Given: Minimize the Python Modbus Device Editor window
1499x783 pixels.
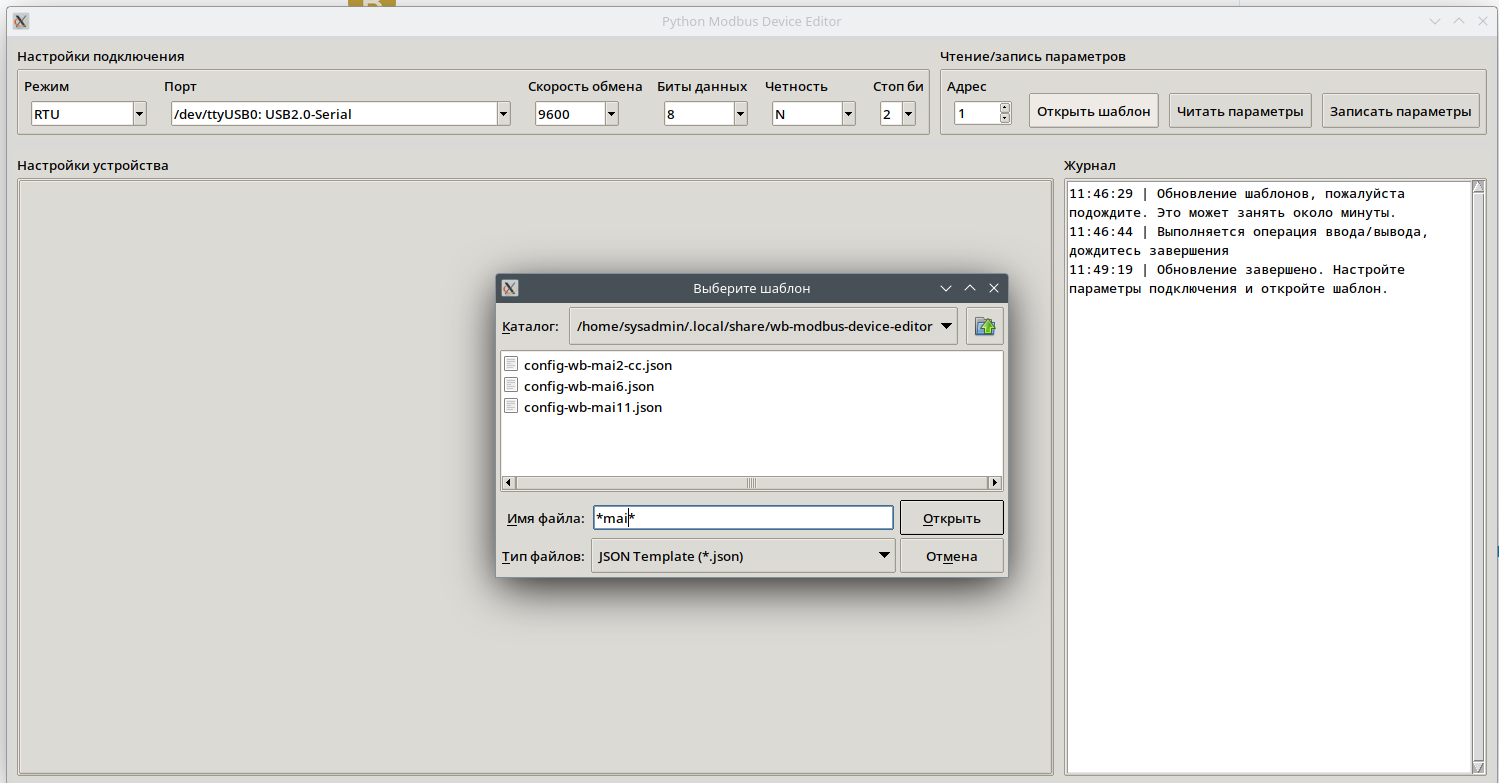Looking at the screenshot, I should point(1435,21).
